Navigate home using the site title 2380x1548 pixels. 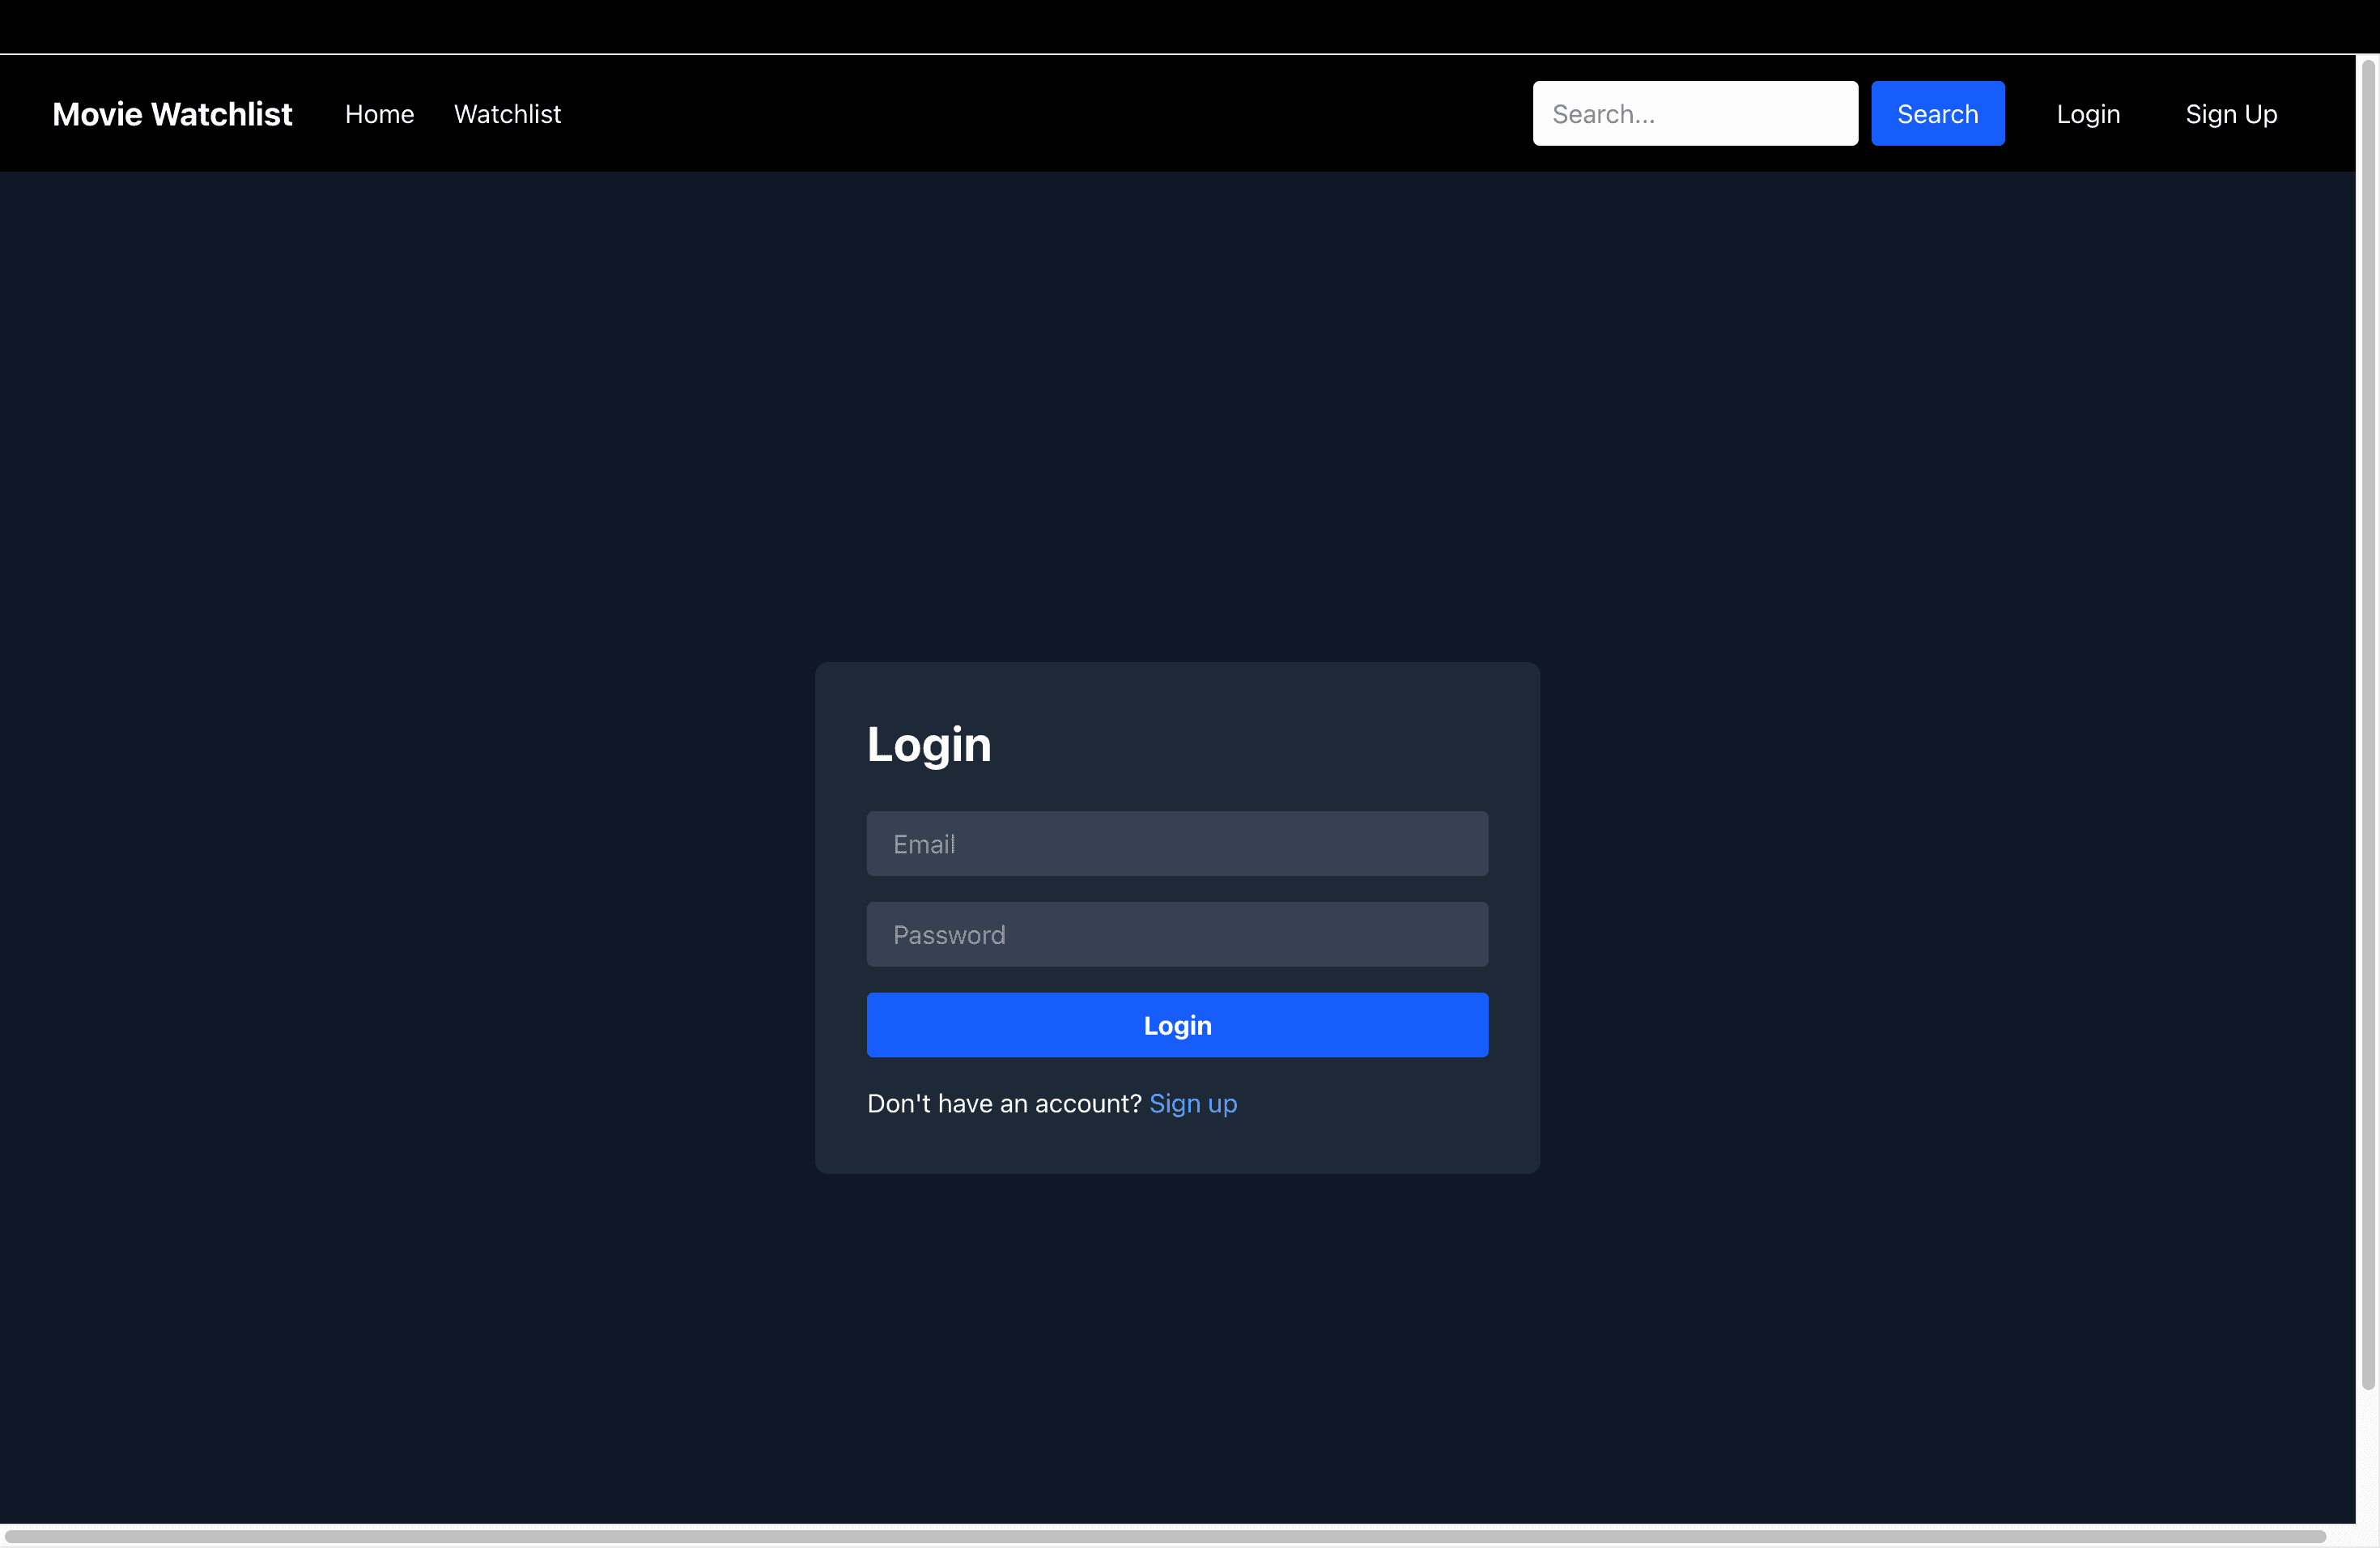point(172,113)
